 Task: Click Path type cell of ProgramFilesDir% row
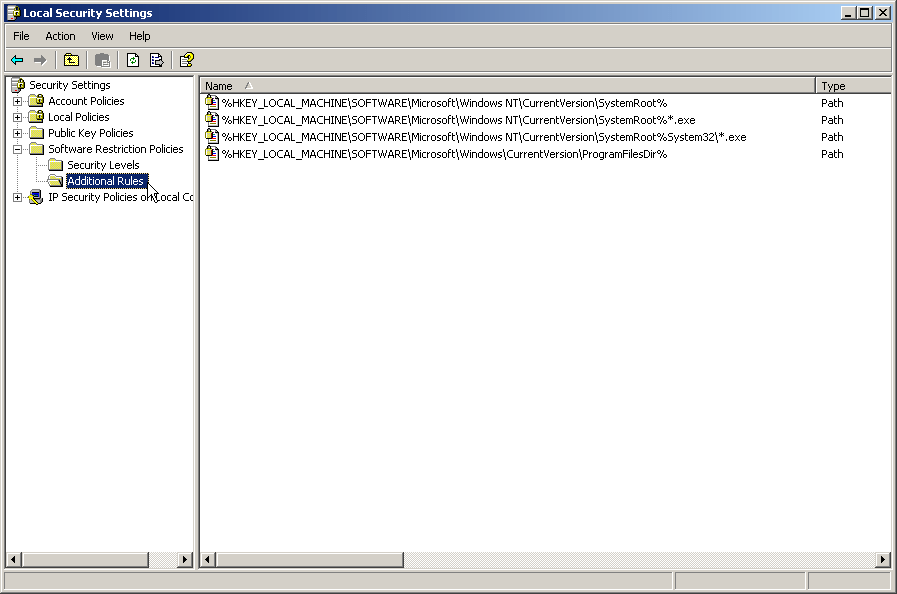tap(832, 154)
